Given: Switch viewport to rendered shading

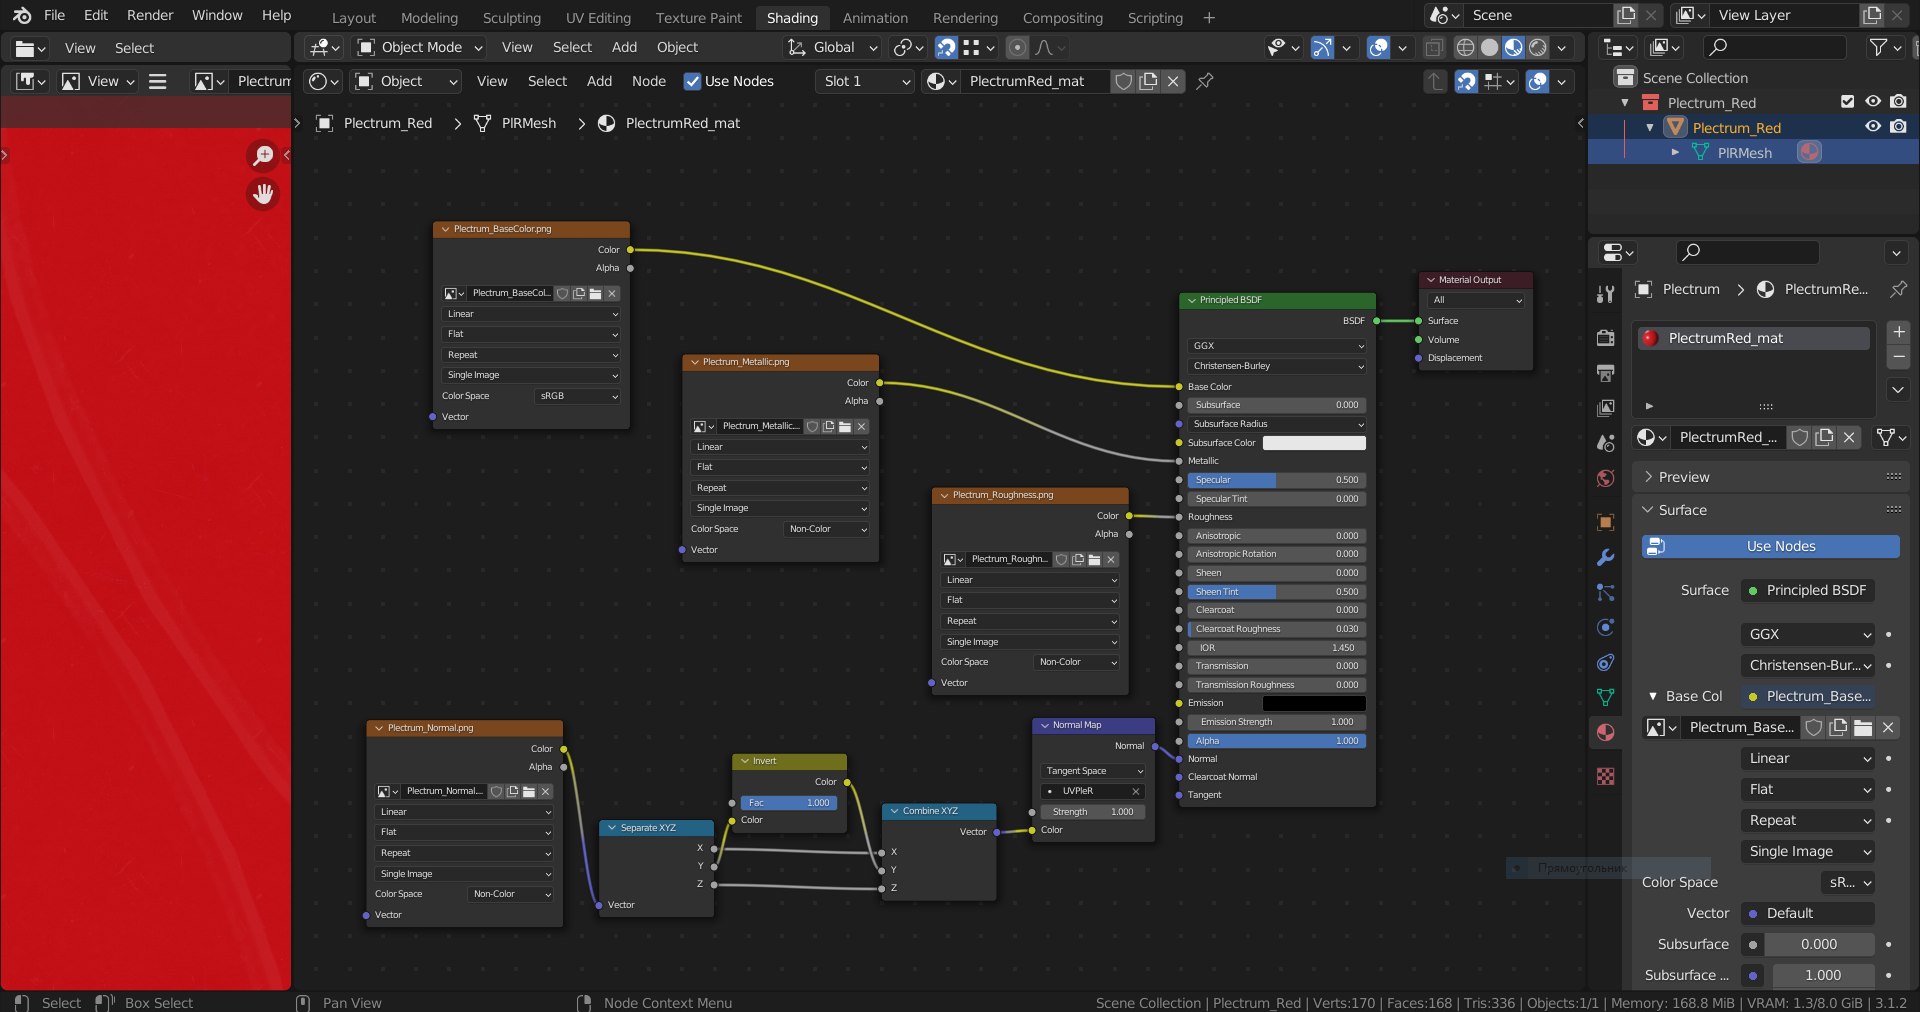Looking at the screenshot, I should coord(1538,47).
